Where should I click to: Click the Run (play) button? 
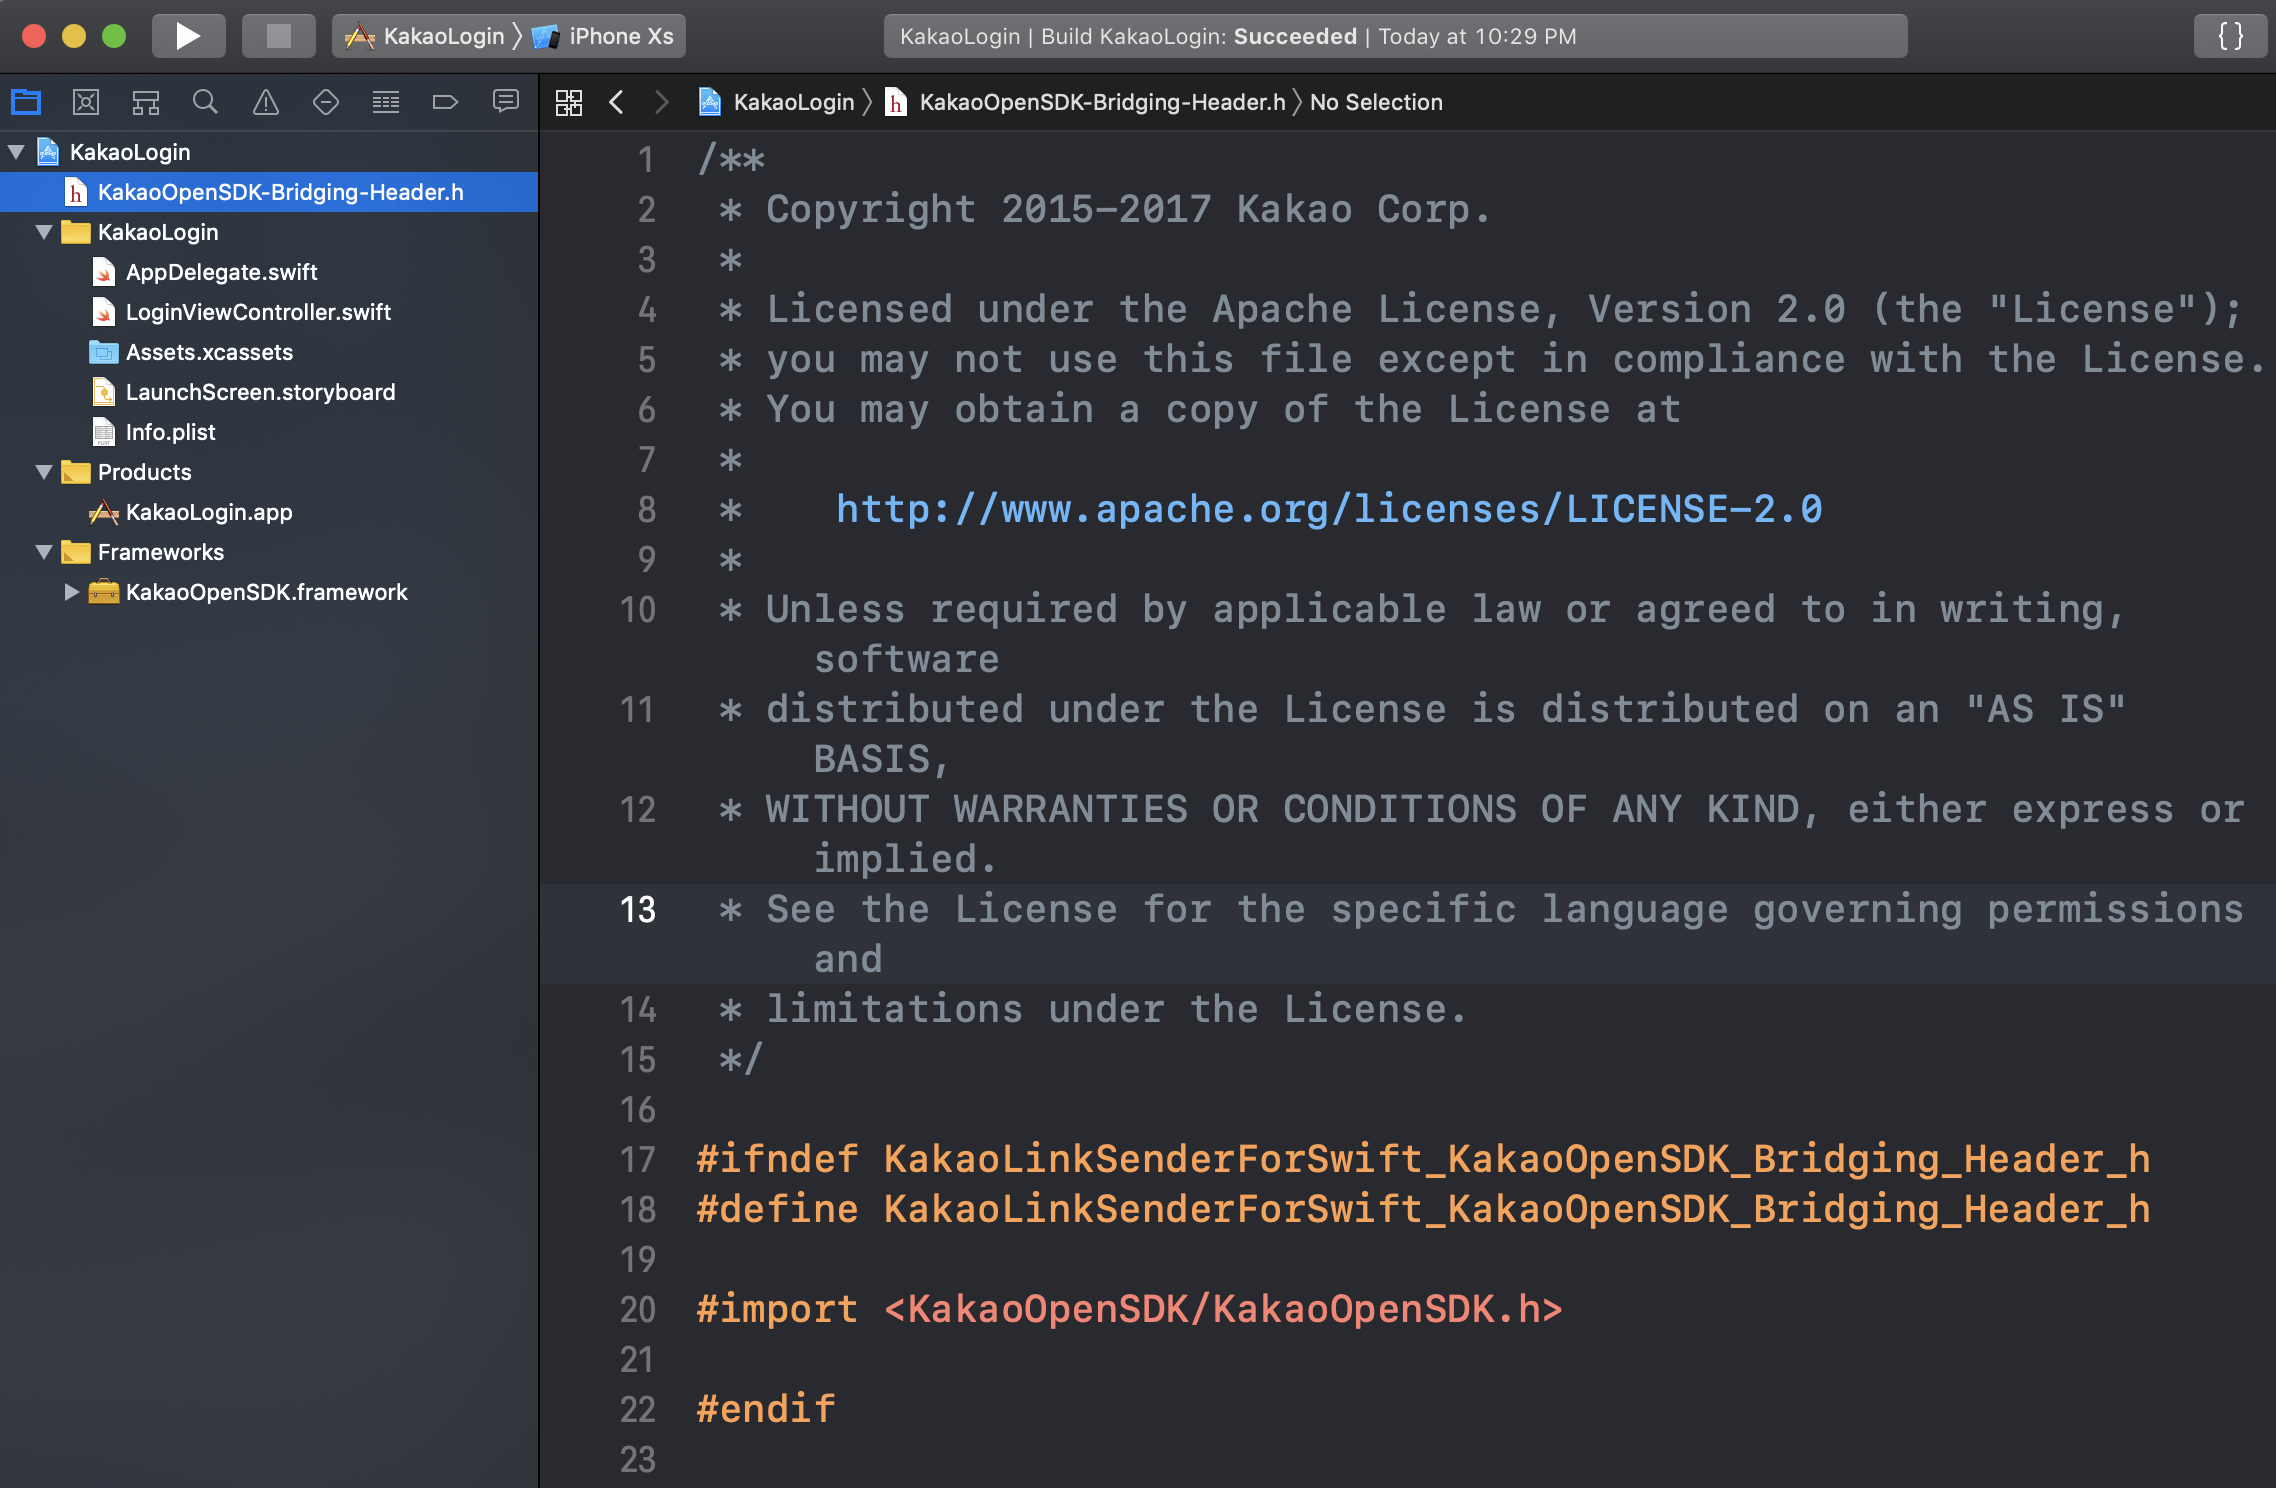(x=187, y=36)
